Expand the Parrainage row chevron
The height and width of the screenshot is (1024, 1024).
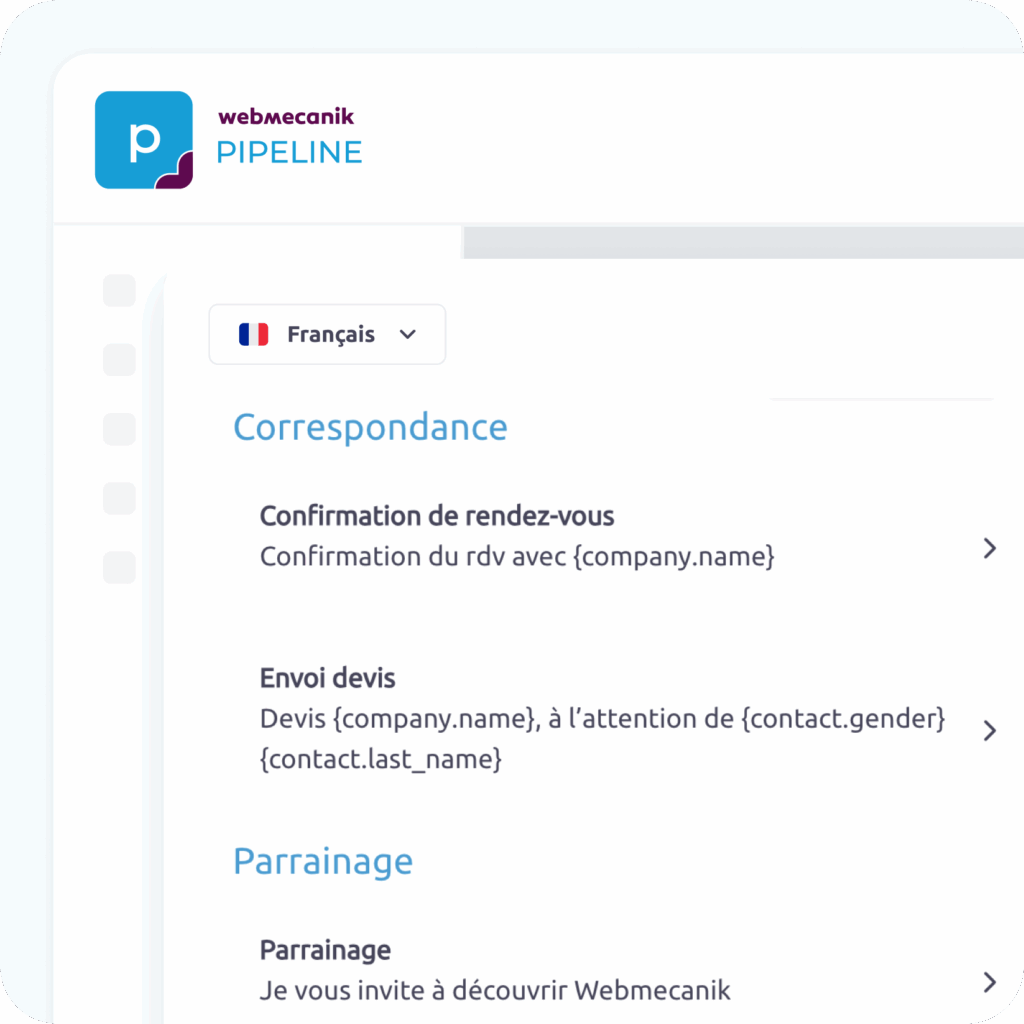pyautogui.click(x=990, y=982)
